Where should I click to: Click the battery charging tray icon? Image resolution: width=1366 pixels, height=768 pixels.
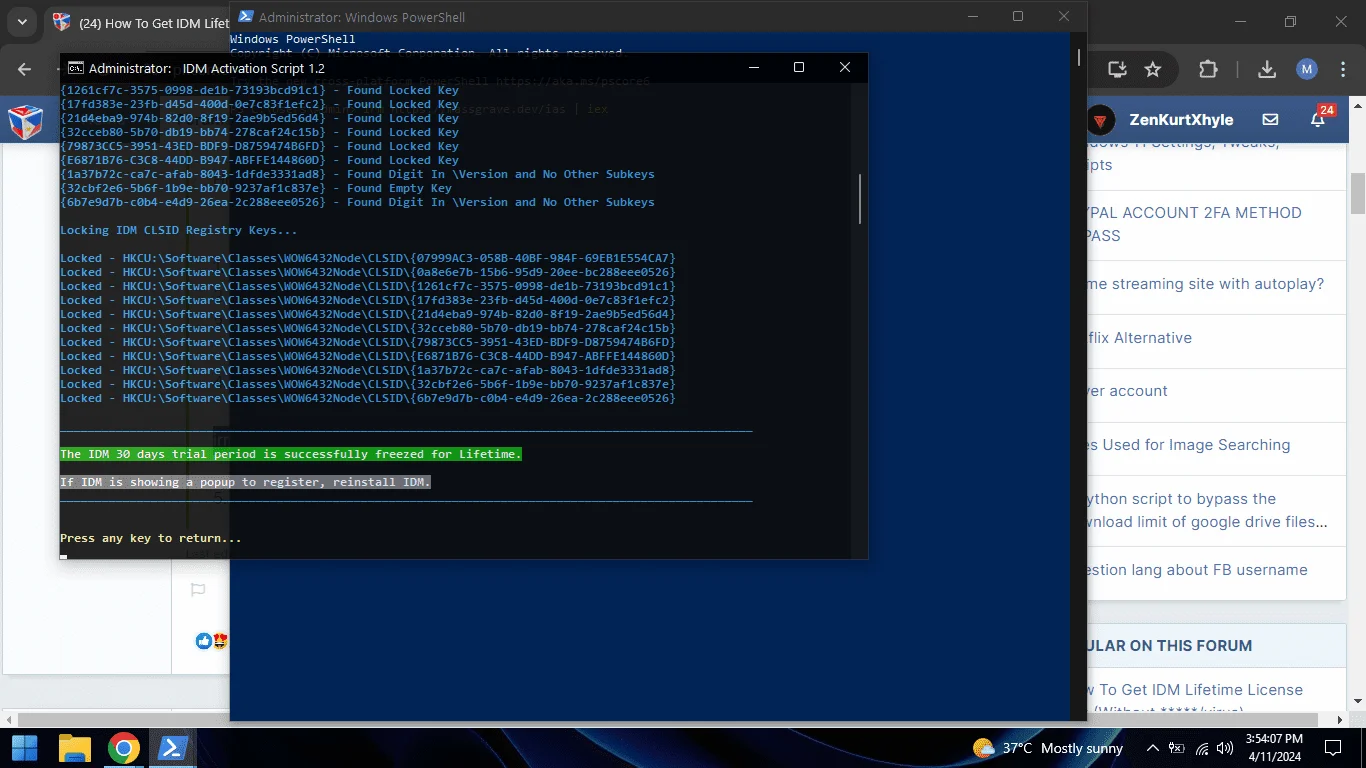tap(1177, 748)
